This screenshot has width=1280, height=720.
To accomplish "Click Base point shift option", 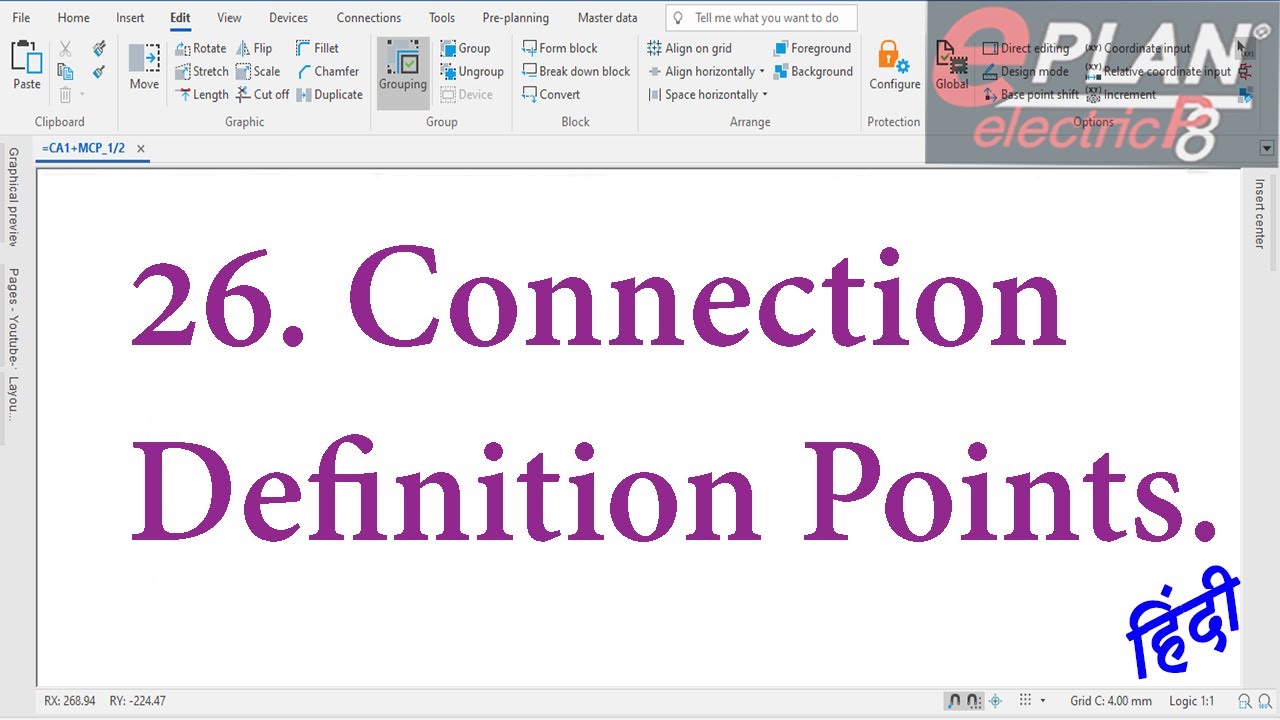I will point(1031,95).
